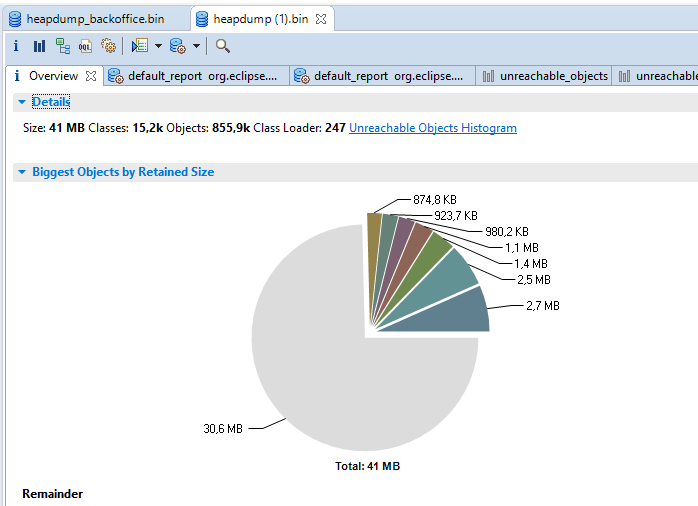Open the second default_report org.eclipse tab

click(382, 77)
